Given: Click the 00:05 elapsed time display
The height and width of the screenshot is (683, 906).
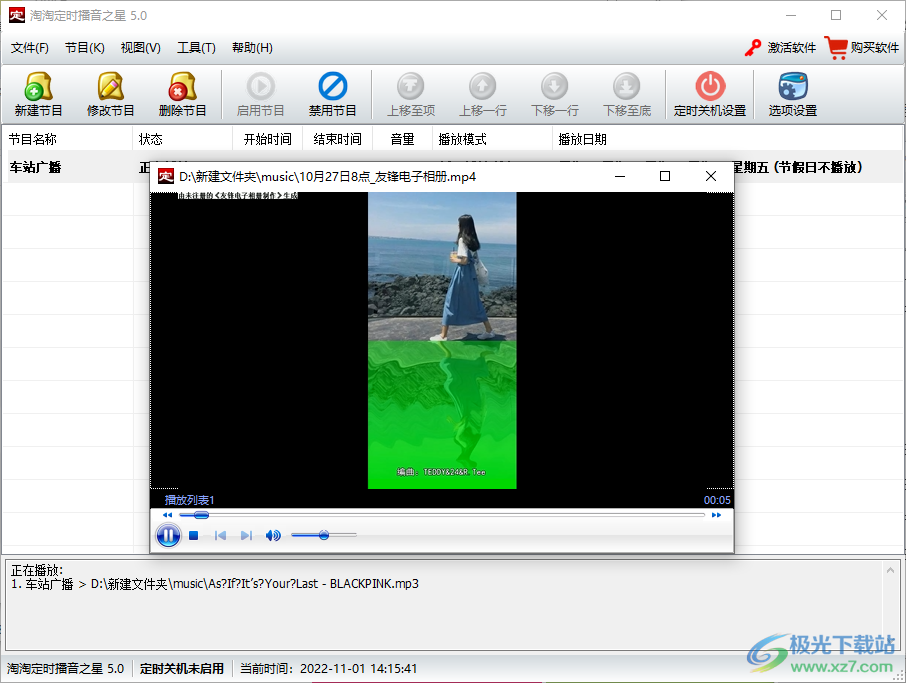Looking at the screenshot, I should tap(717, 500).
